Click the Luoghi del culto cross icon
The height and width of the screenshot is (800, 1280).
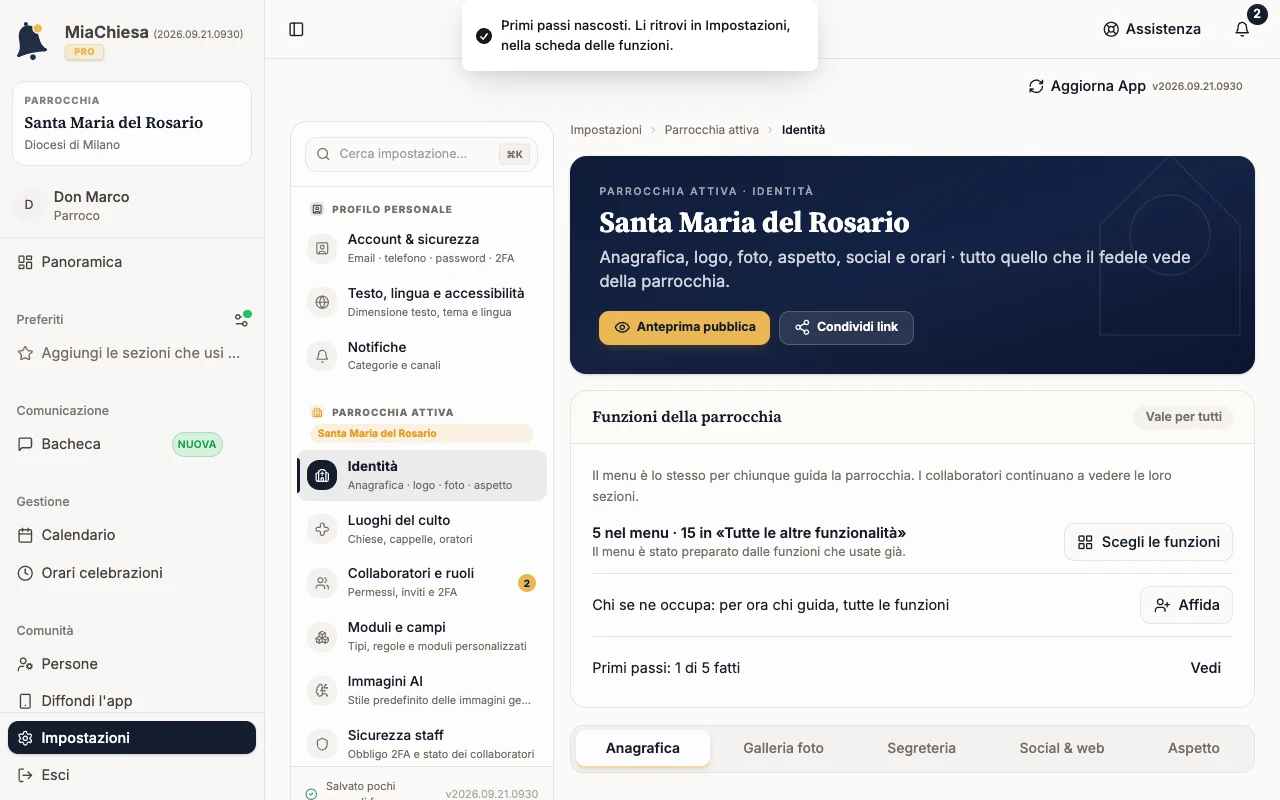click(322, 529)
